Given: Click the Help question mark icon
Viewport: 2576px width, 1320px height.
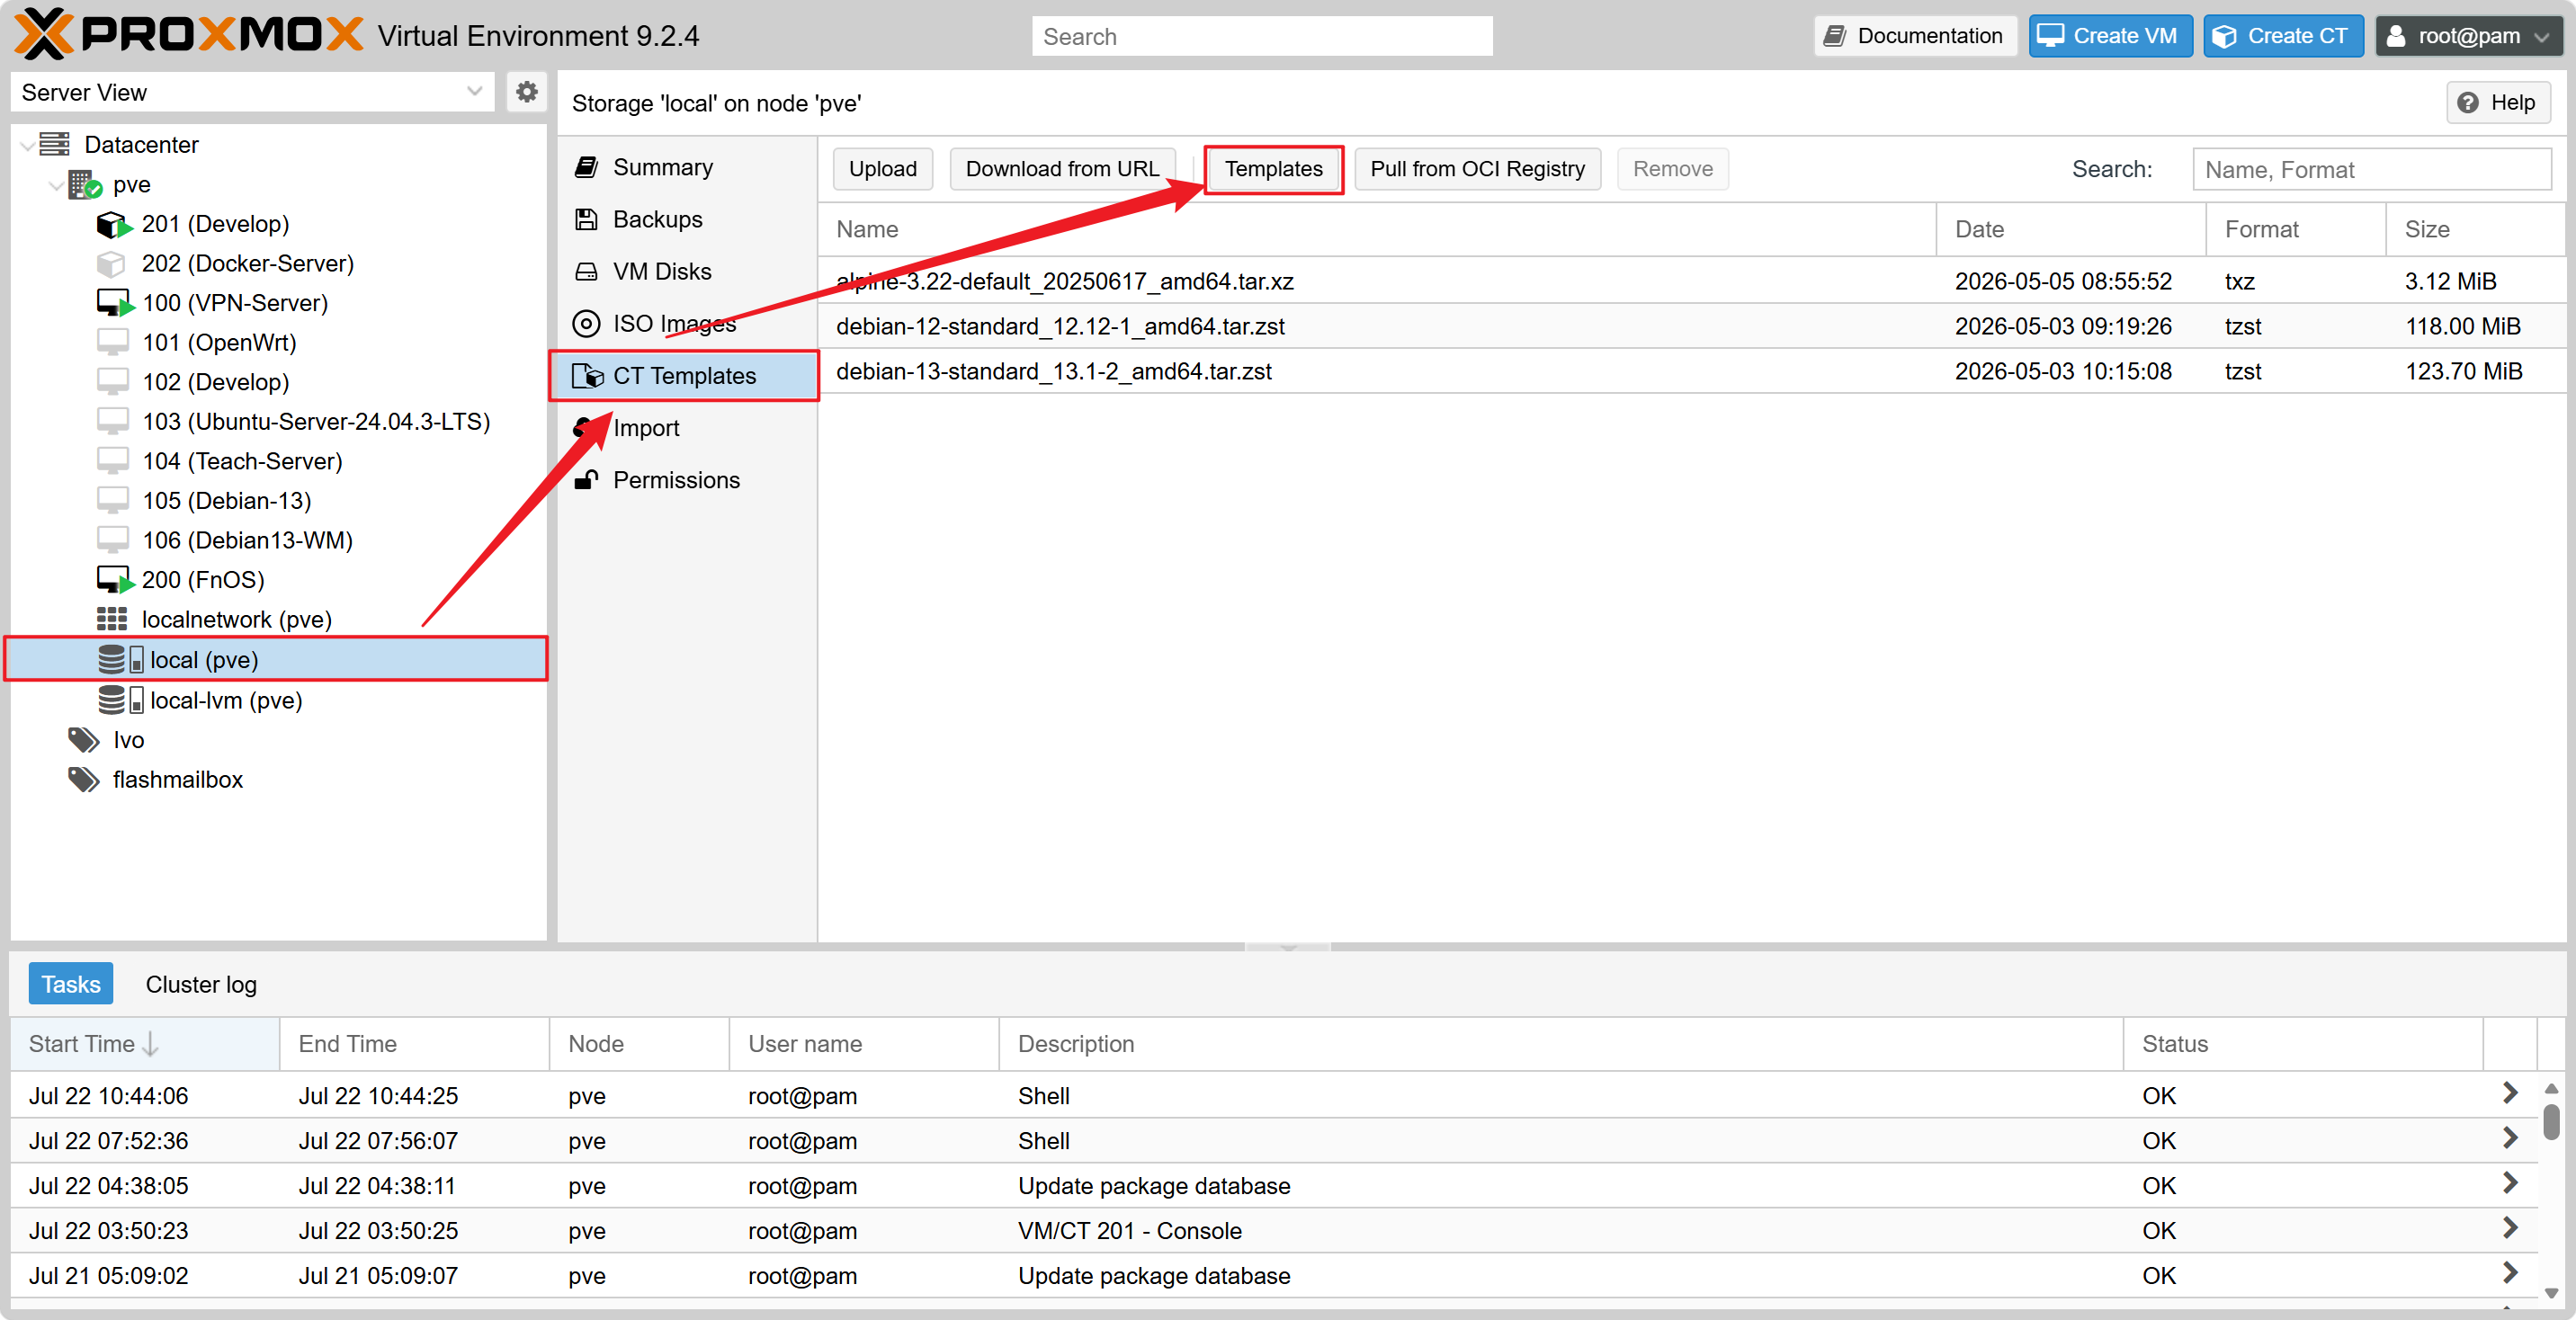Looking at the screenshot, I should pyautogui.click(x=2468, y=103).
